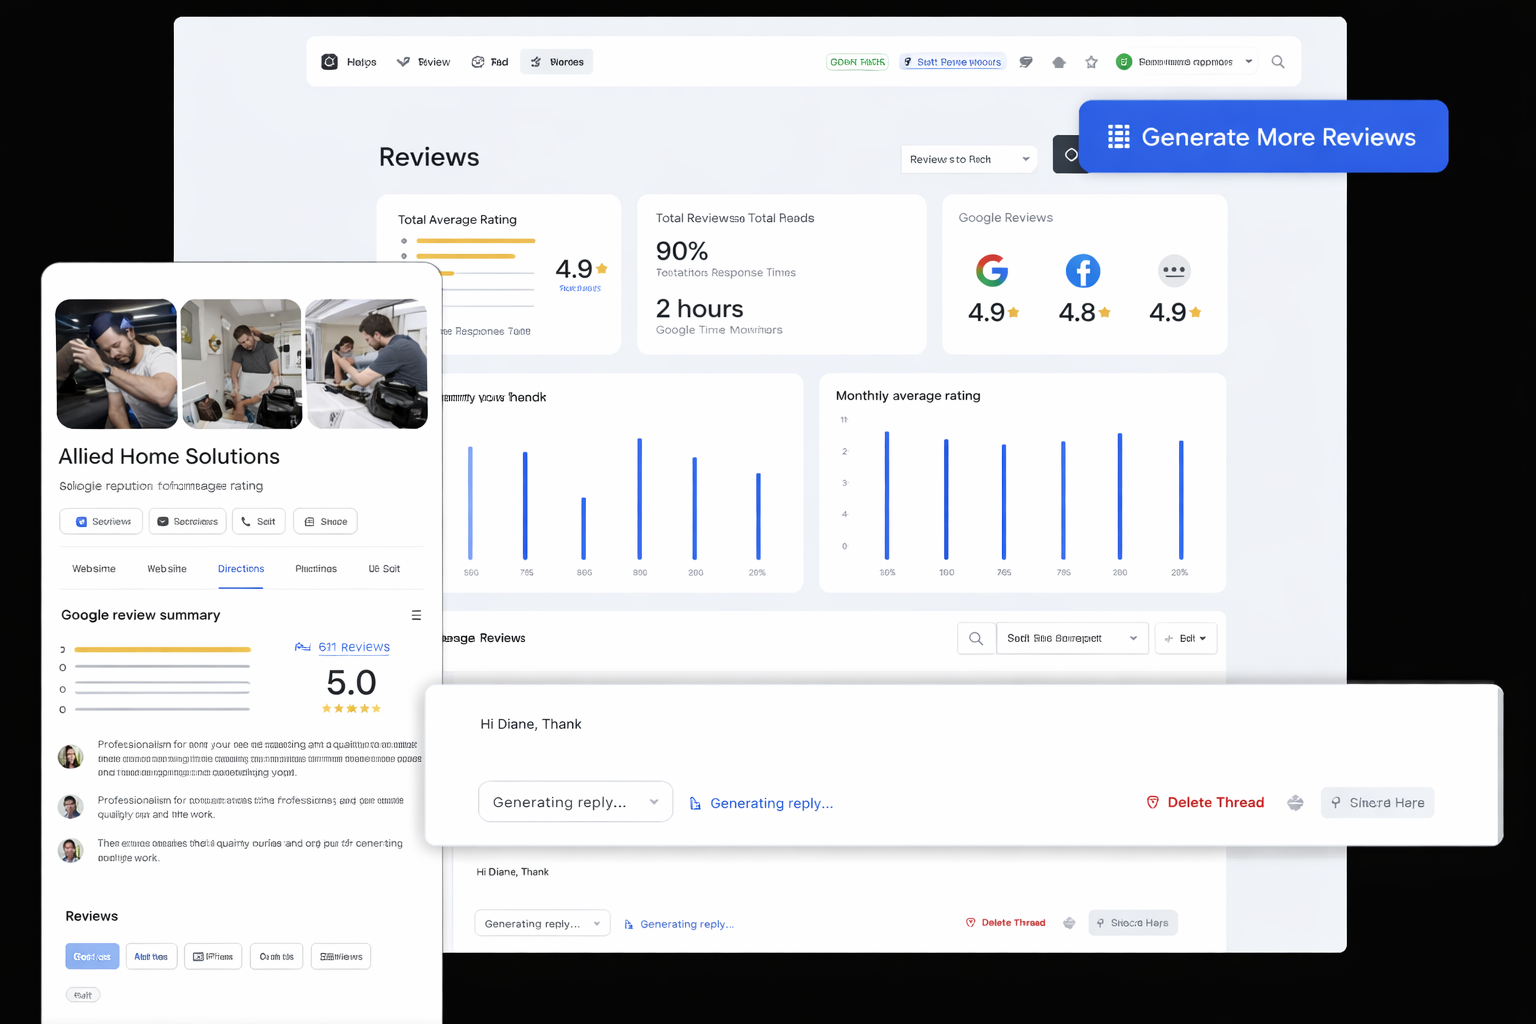This screenshot has height=1024, width=1536.
Task: Click the blue icon beside 611 Reviews
Action: tap(302, 647)
